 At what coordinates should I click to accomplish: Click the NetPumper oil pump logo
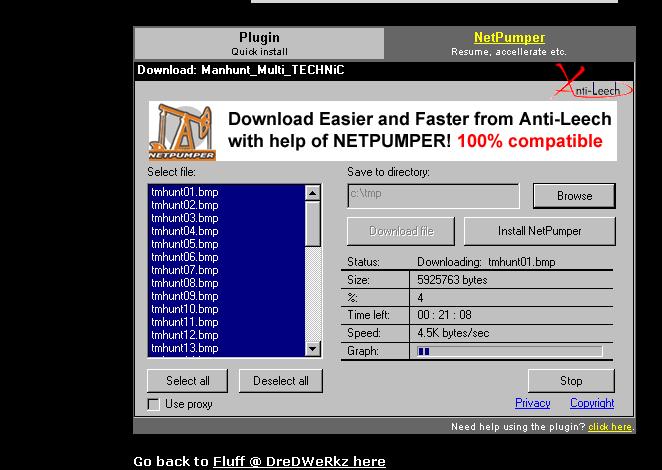point(182,132)
